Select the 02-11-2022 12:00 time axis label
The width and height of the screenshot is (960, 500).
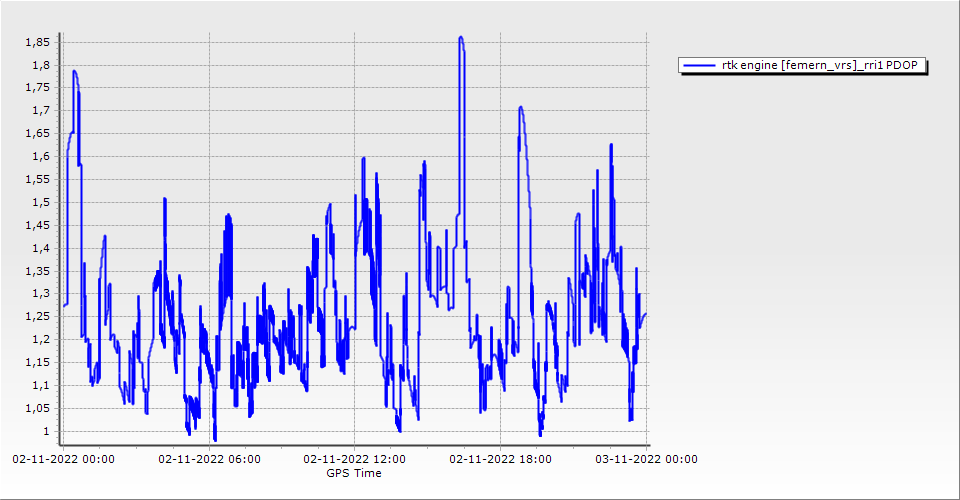coord(354,460)
